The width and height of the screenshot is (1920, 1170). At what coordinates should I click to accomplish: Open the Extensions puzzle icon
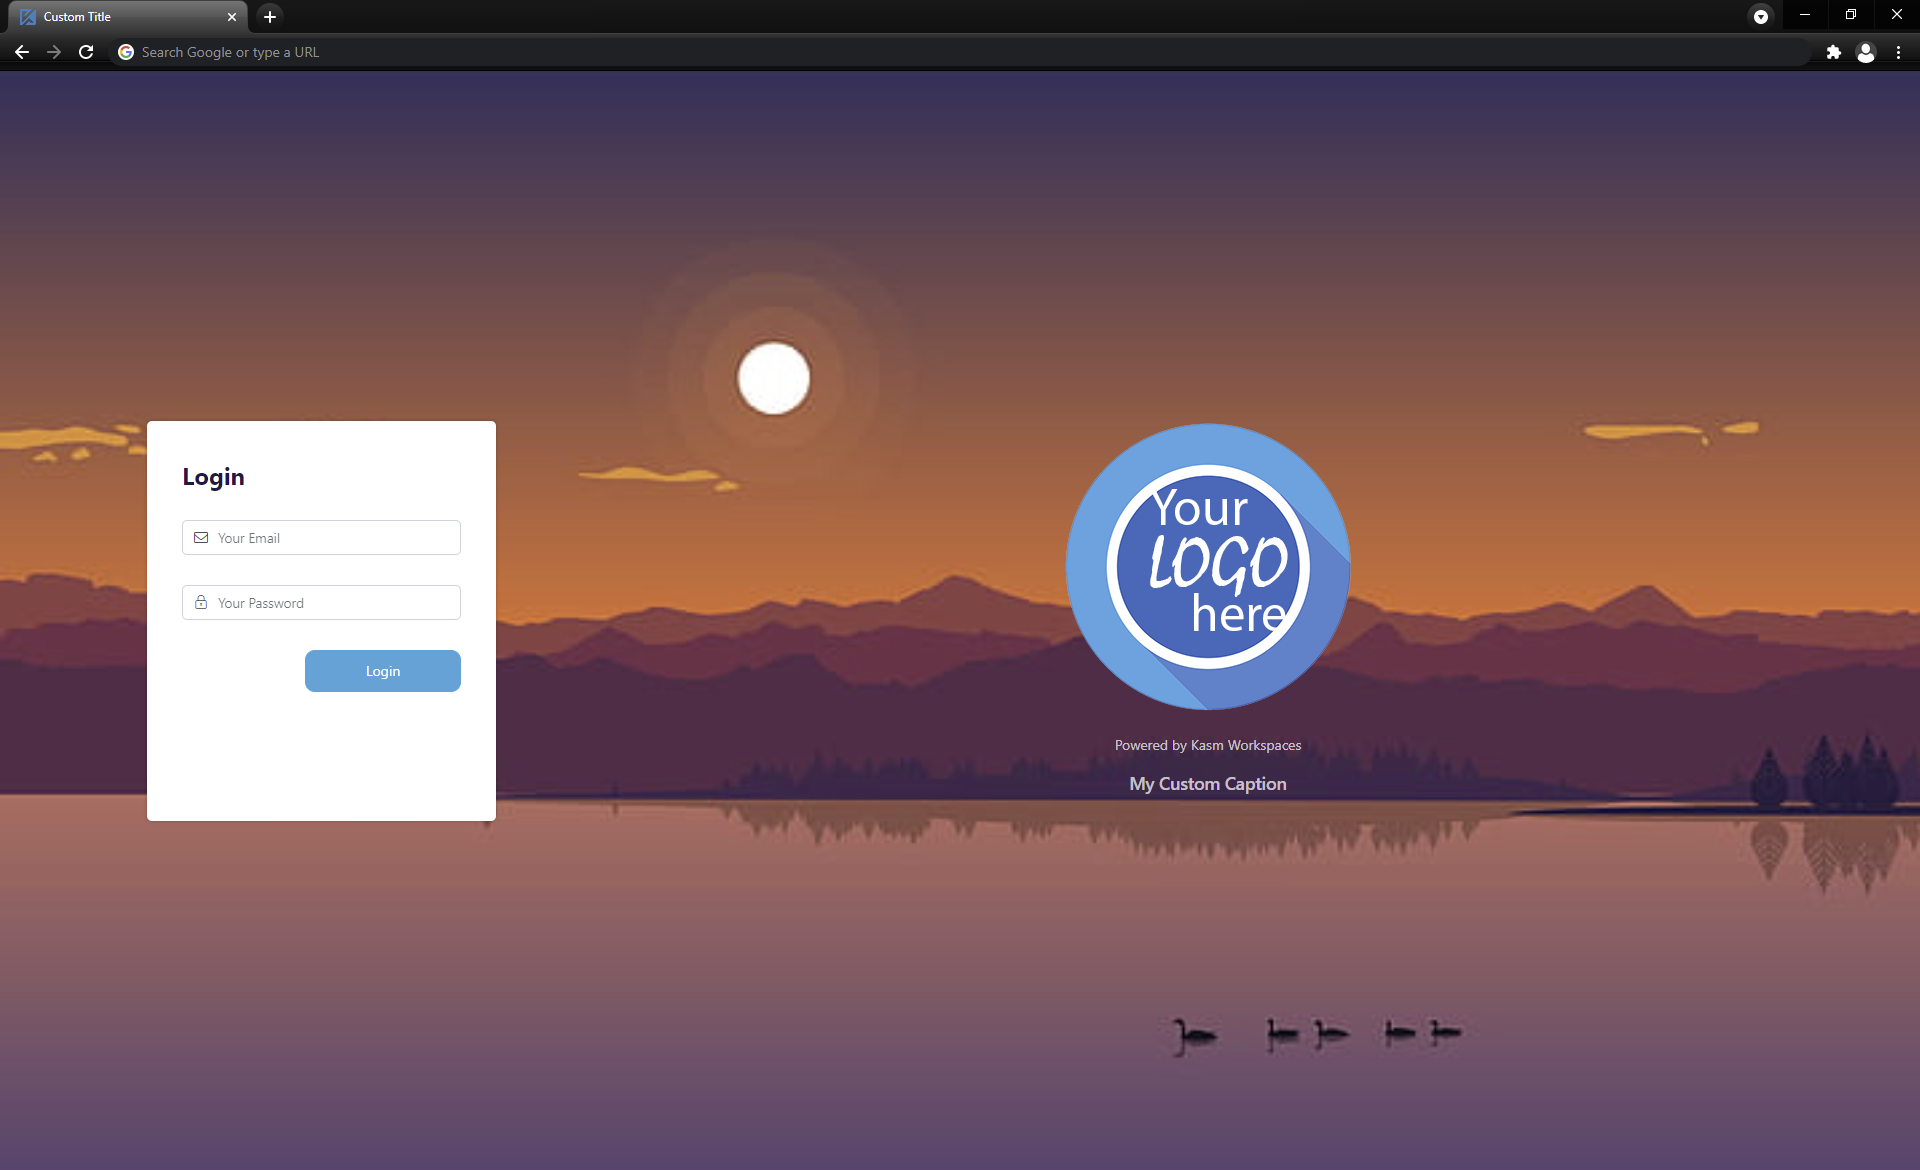1833,52
